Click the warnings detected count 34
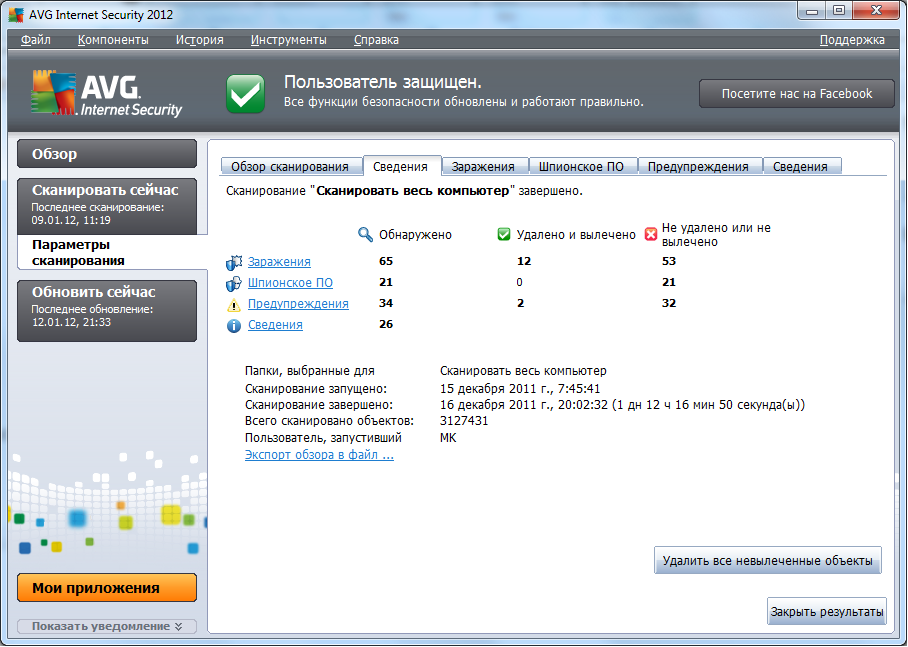 pos(386,303)
